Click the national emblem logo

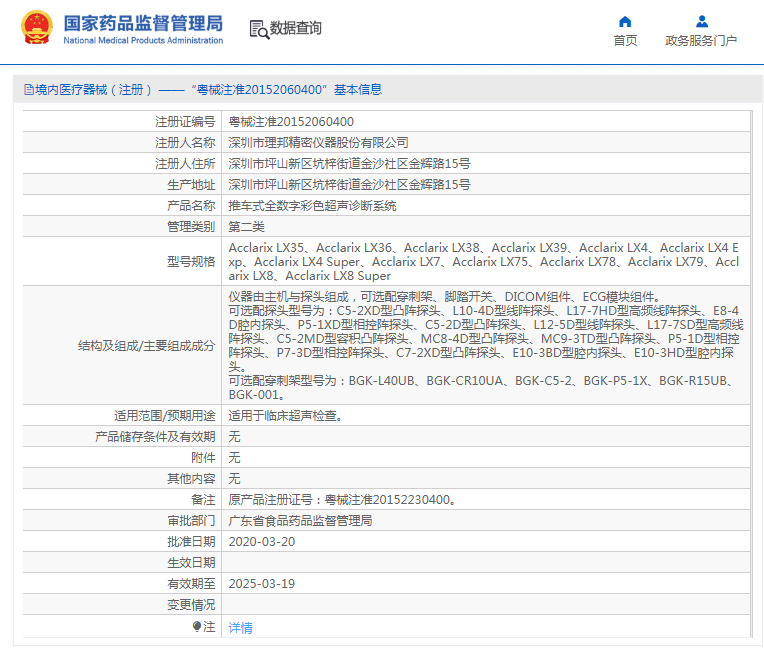[x=37, y=27]
